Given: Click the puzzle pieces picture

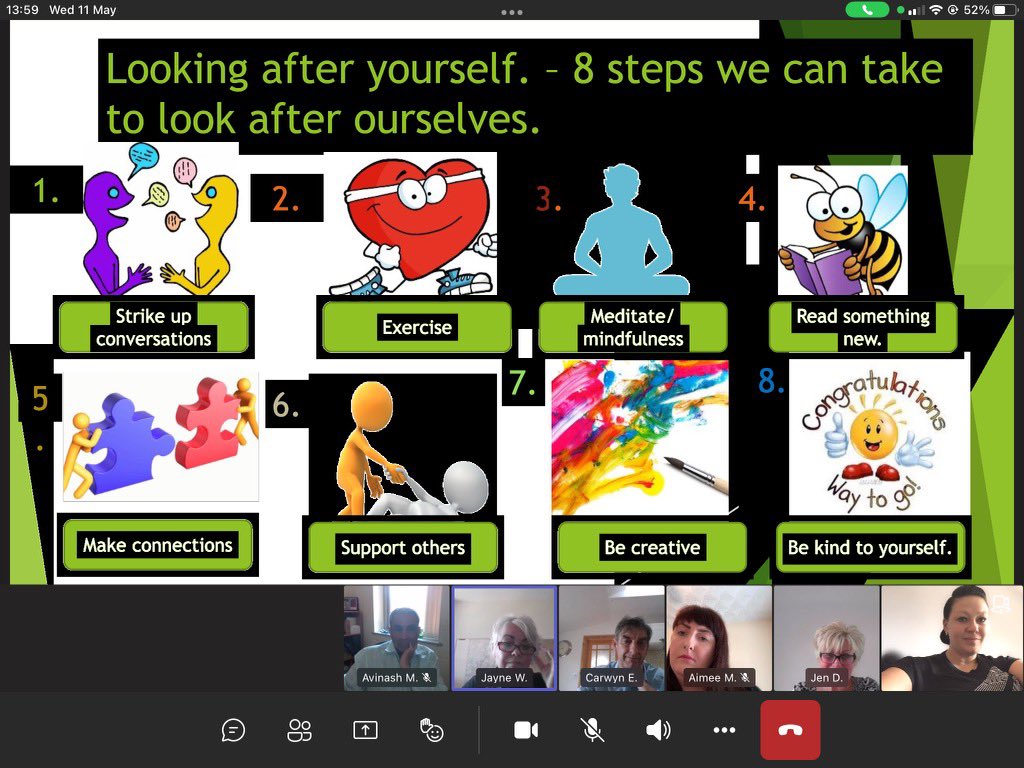Looking at the screenshot, I should (x=161, y=437).
